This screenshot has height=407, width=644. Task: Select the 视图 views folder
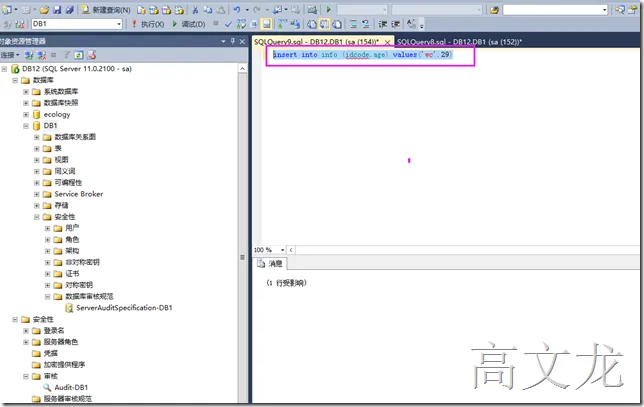(x=61, y=160)
